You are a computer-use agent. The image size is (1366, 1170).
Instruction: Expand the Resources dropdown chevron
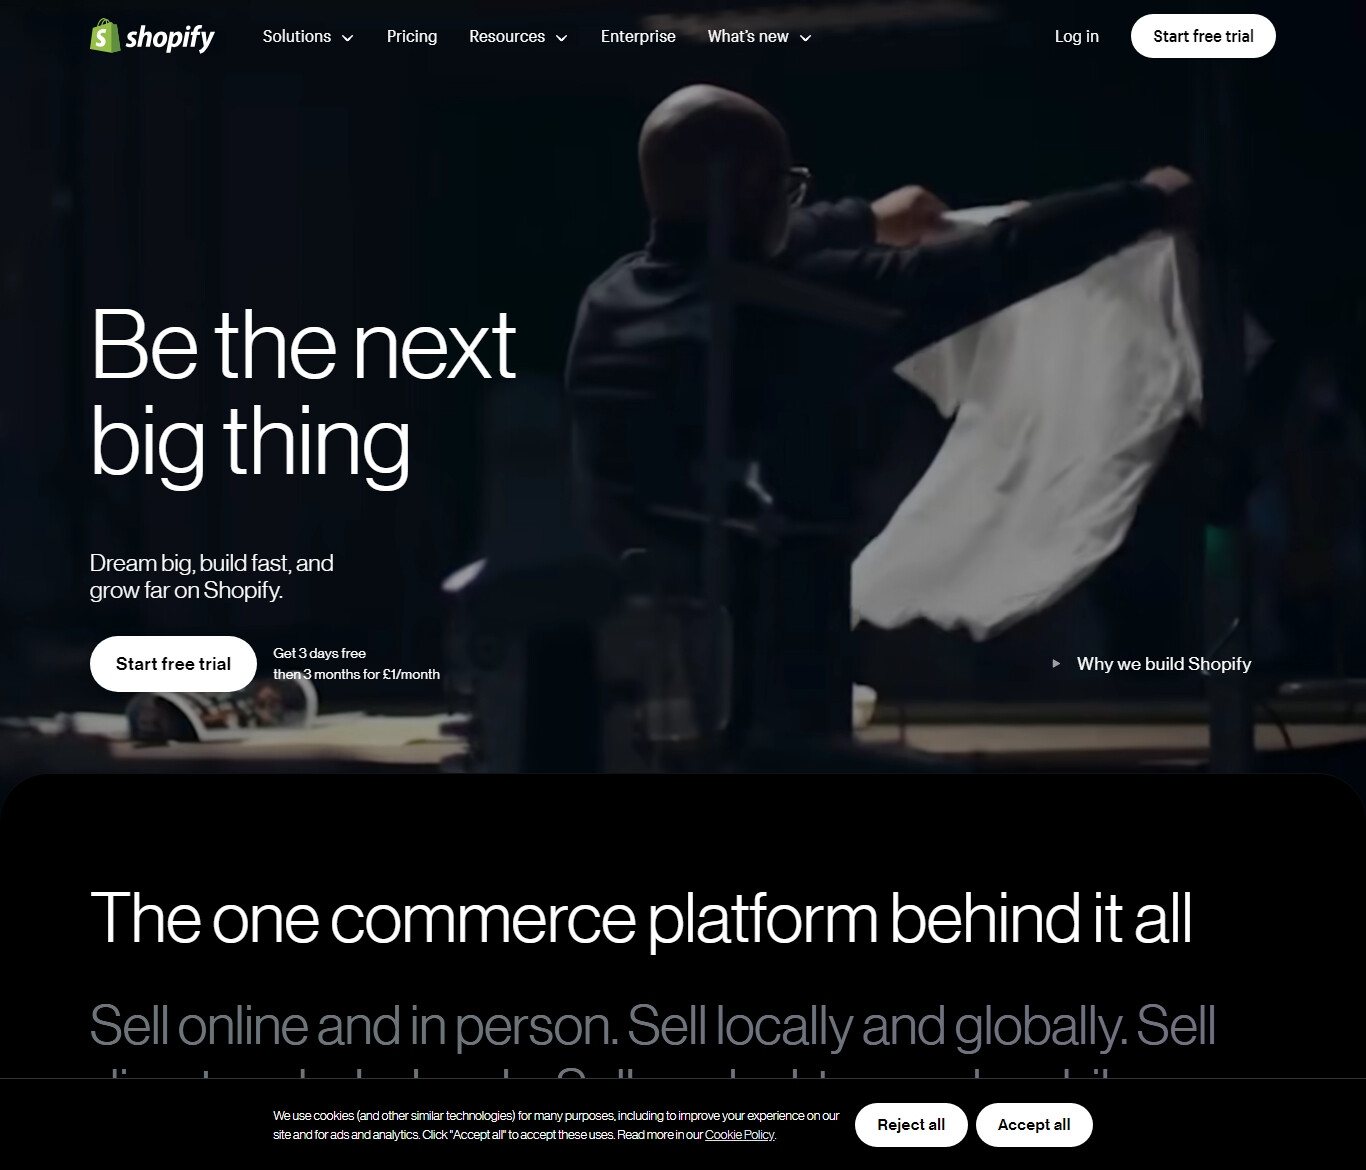pos(562,38)
